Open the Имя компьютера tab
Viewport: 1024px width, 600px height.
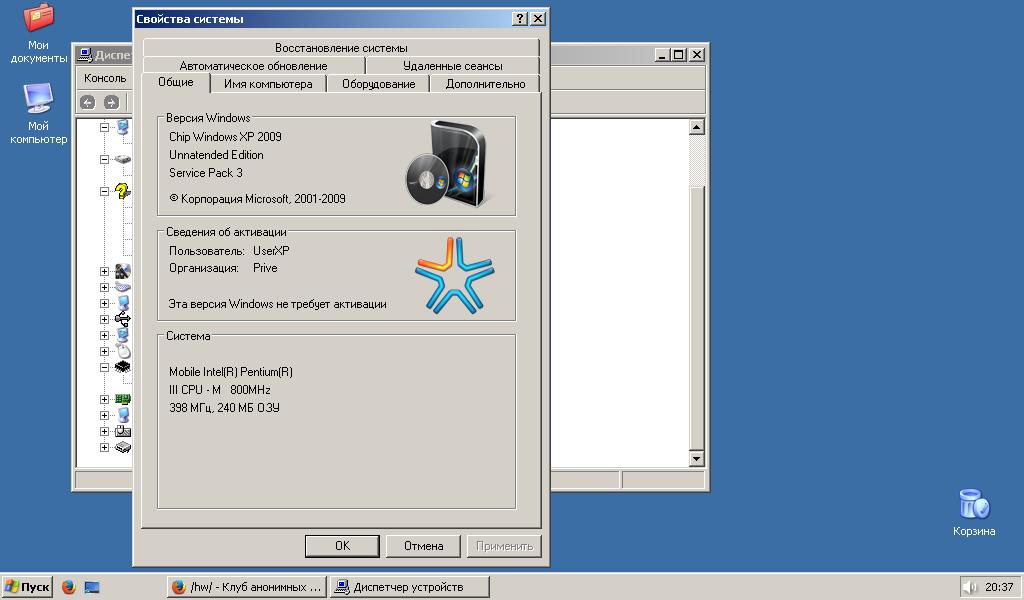point(268,84)
